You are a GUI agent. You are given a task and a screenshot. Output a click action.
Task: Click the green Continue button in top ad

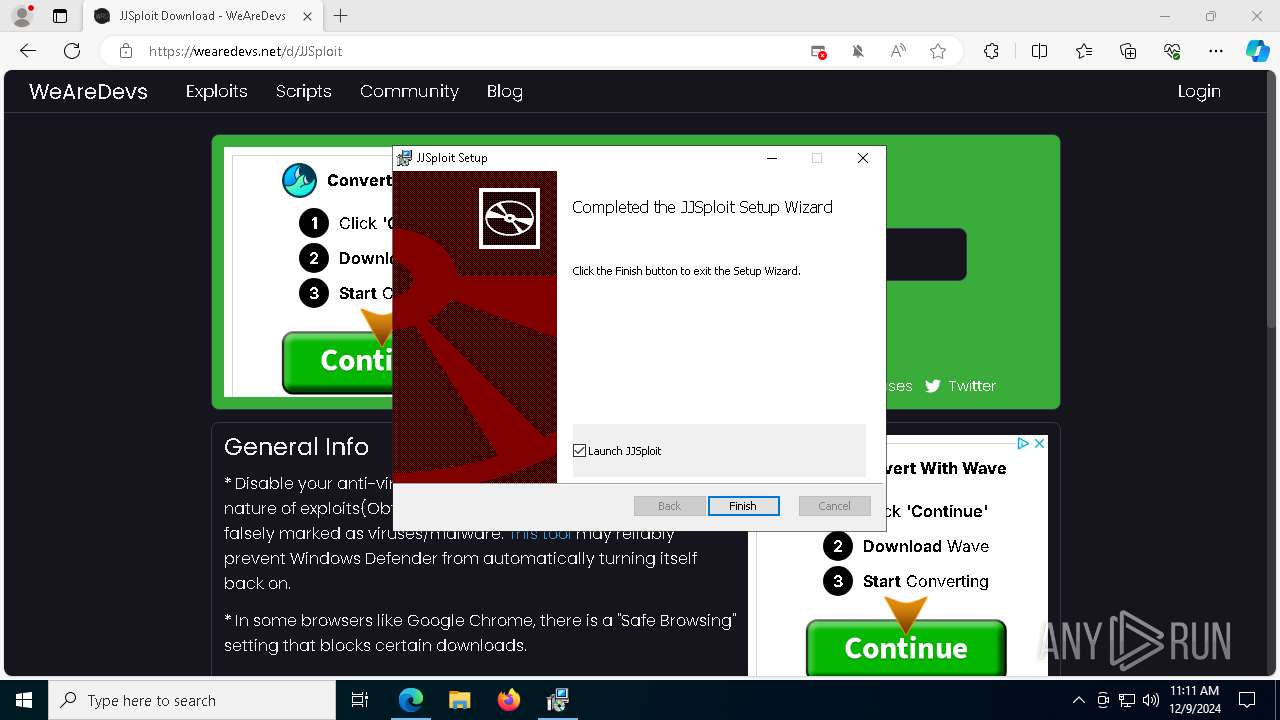[338, 361]
